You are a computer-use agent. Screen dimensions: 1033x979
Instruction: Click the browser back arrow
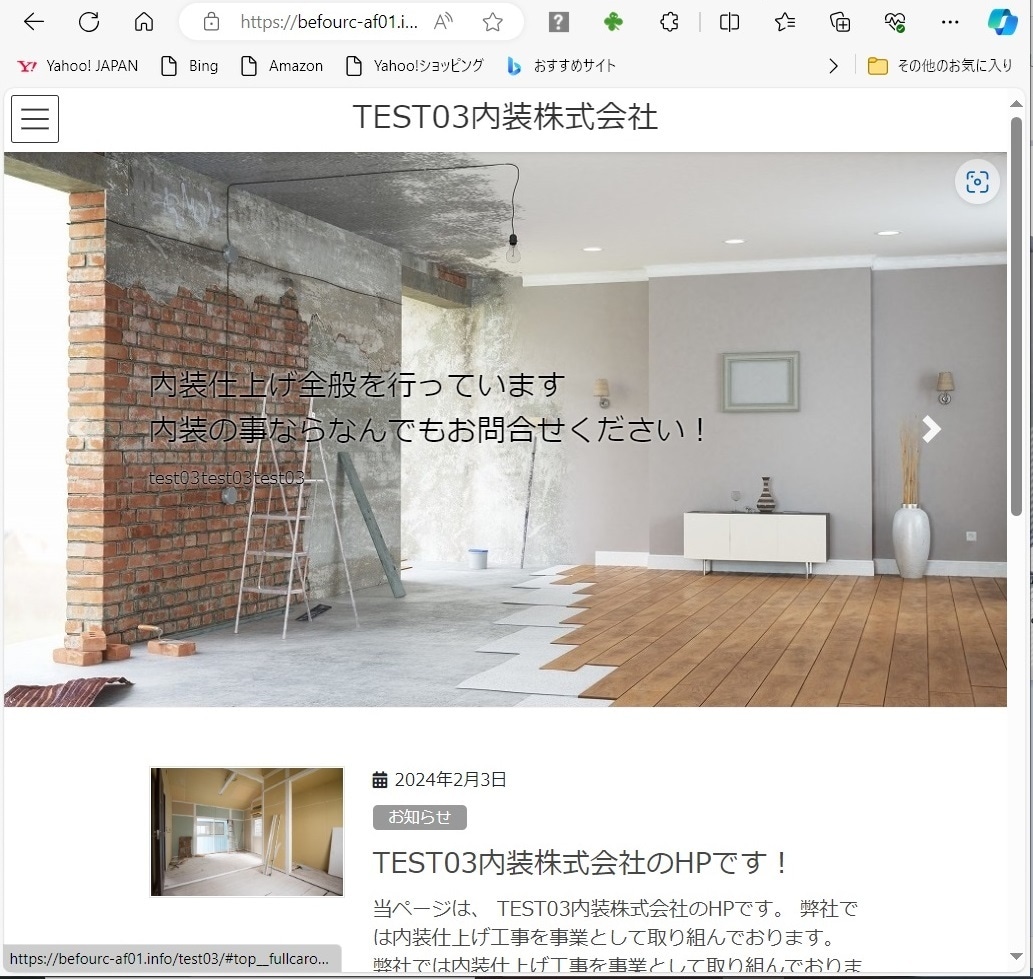pyautogui.click(x=34, y=22)
